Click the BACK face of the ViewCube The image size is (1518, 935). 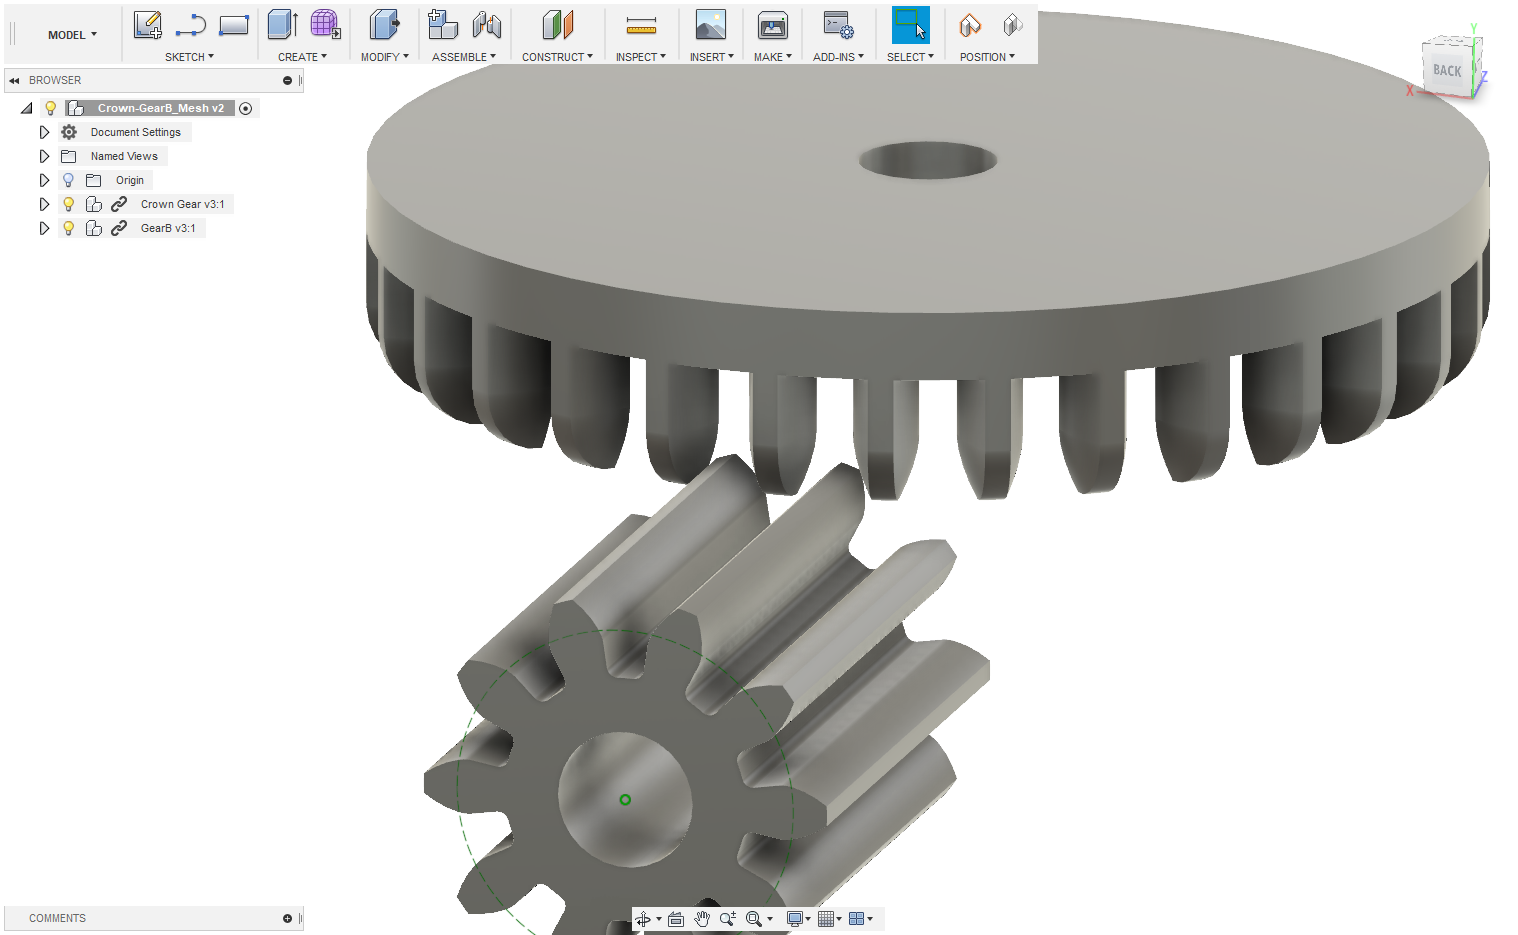[1446, 70]
